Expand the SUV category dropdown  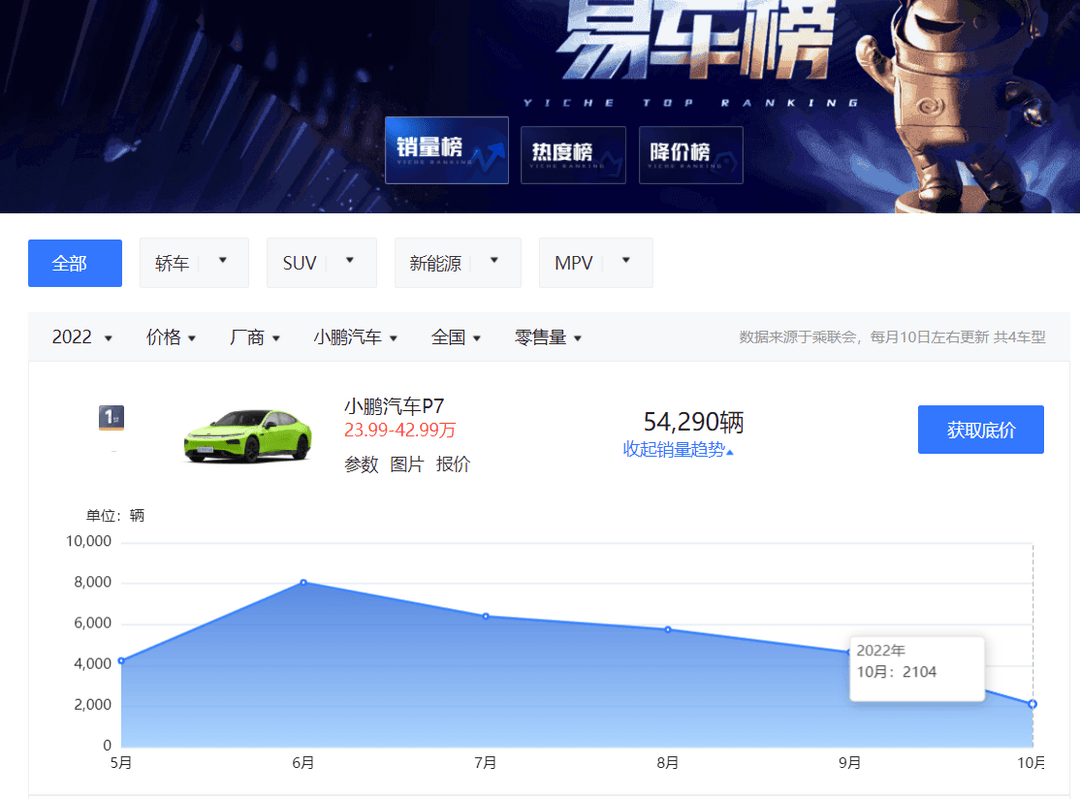click(x=321, y=263)
